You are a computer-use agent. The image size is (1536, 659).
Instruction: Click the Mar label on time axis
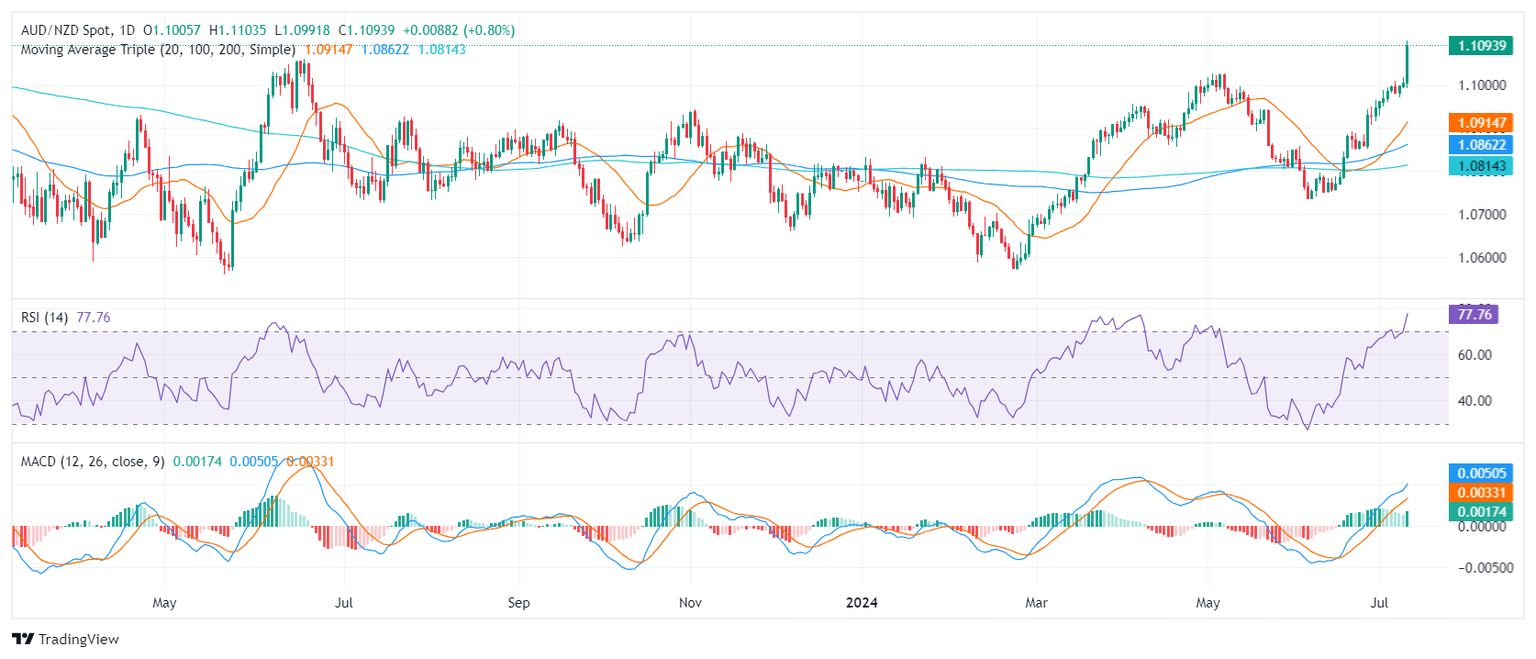click(1036, 603)
